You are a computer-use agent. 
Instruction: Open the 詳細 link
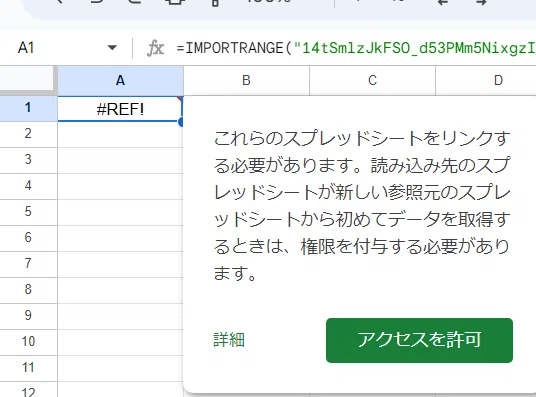(229, 340)
